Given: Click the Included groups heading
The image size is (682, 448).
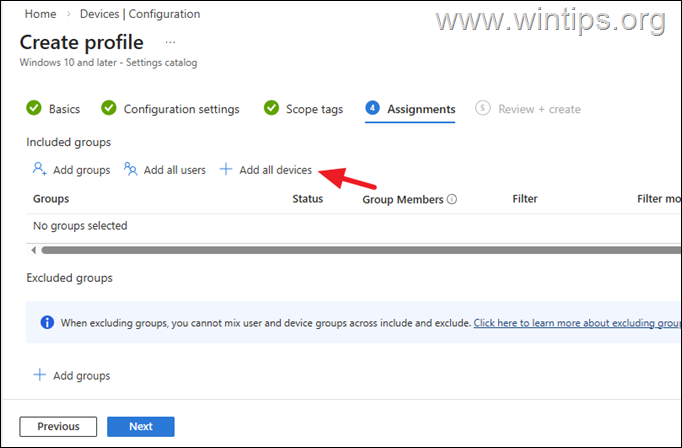Looking at the screenshot, I should (69, 142).
